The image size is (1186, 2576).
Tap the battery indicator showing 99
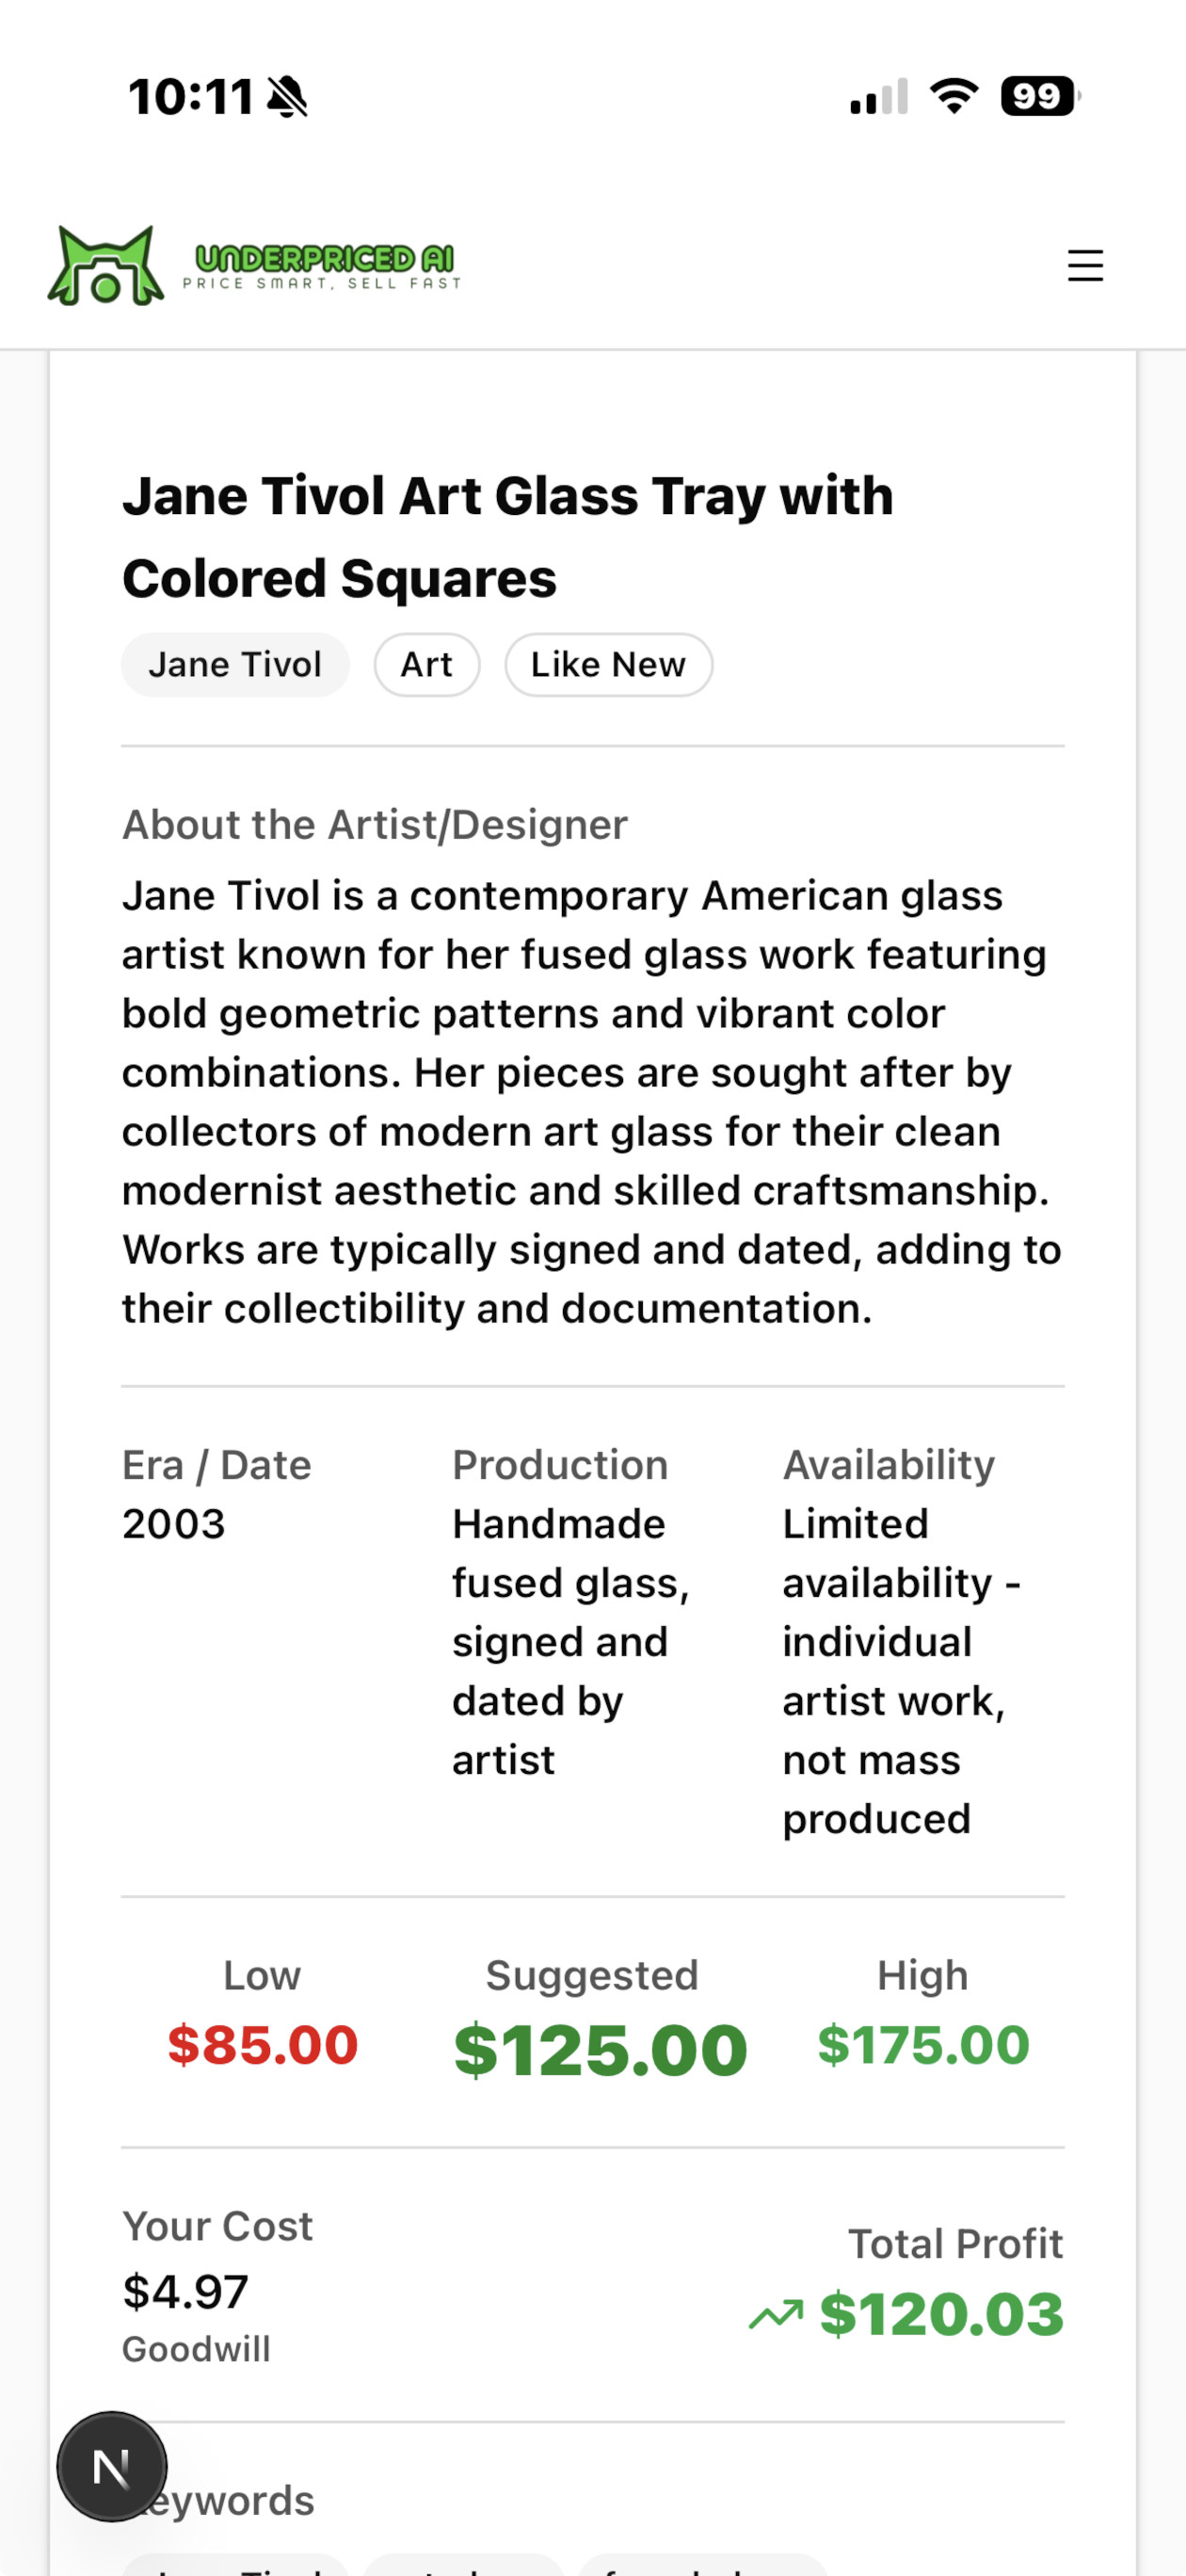(1040, 96)
